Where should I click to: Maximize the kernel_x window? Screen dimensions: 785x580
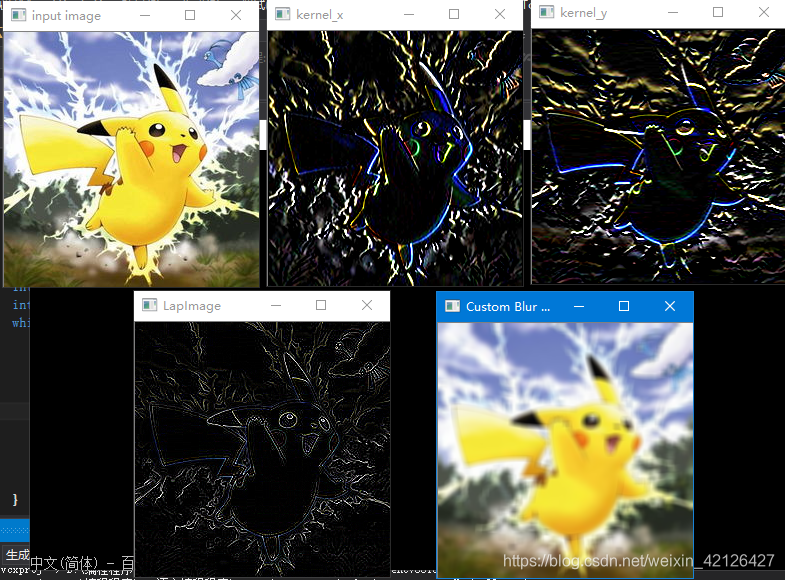click(x=454, y=14)
